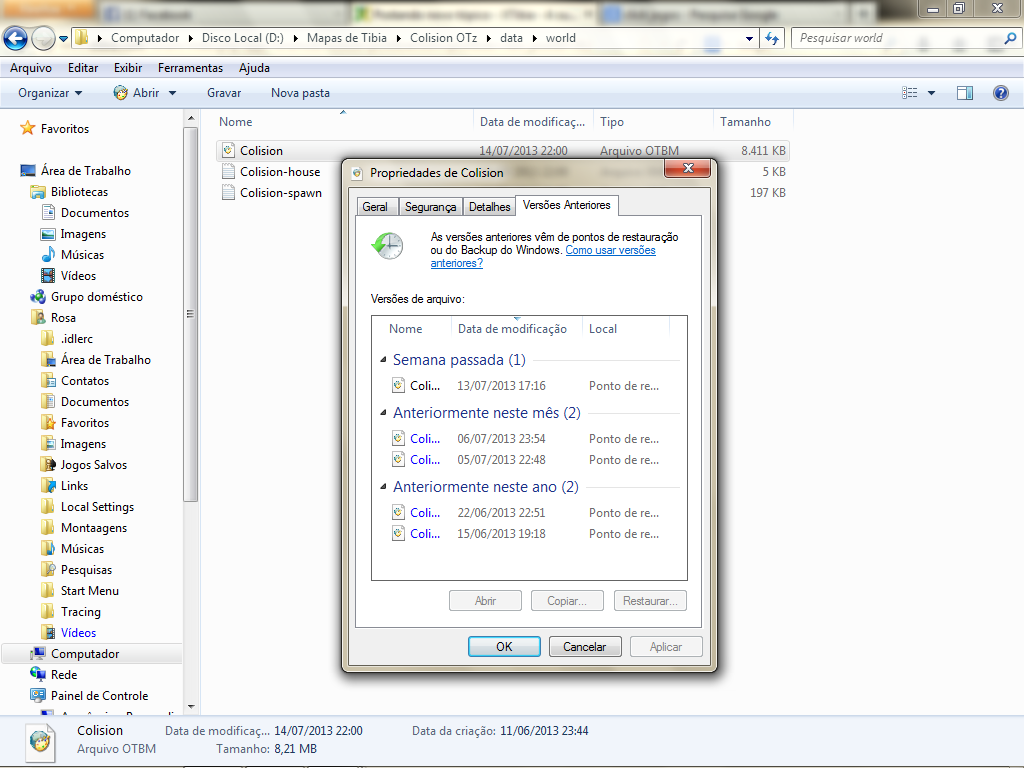
Task: Select the Rede network icon
Action: pos(38,675)
